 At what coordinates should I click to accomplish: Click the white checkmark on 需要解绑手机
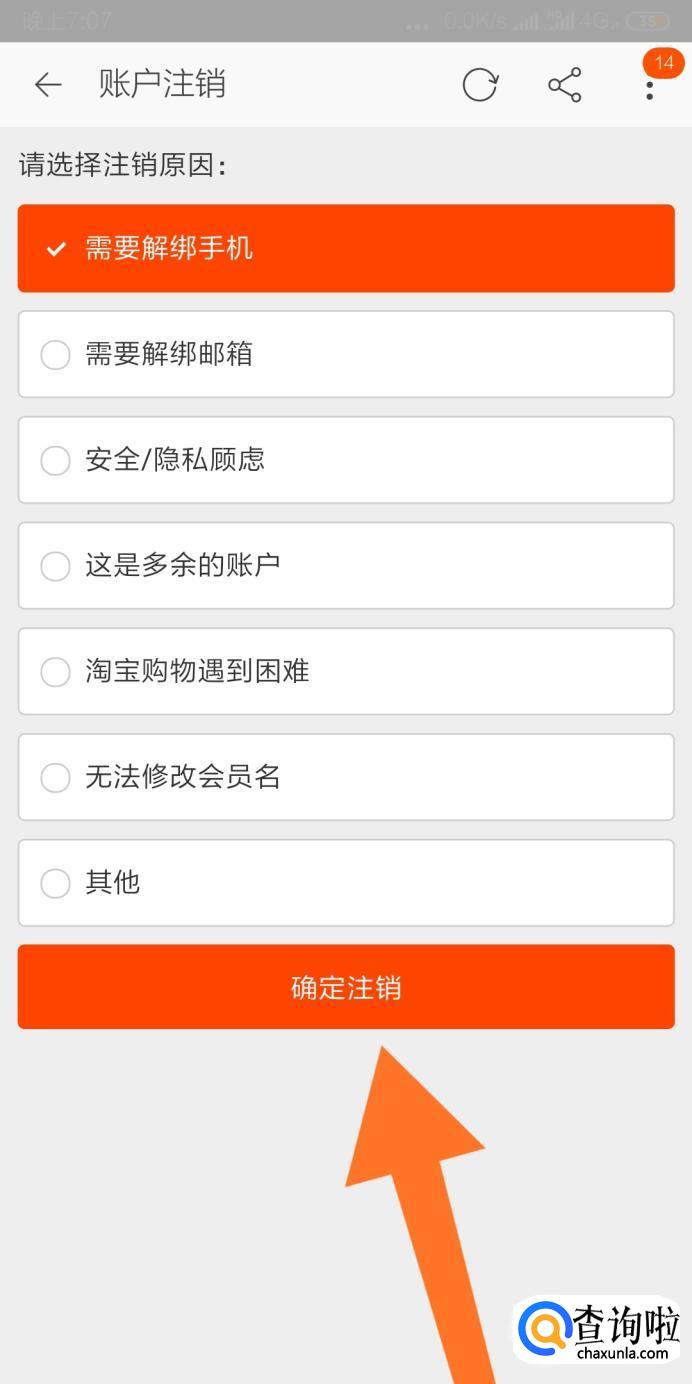(x=56, y=249)
